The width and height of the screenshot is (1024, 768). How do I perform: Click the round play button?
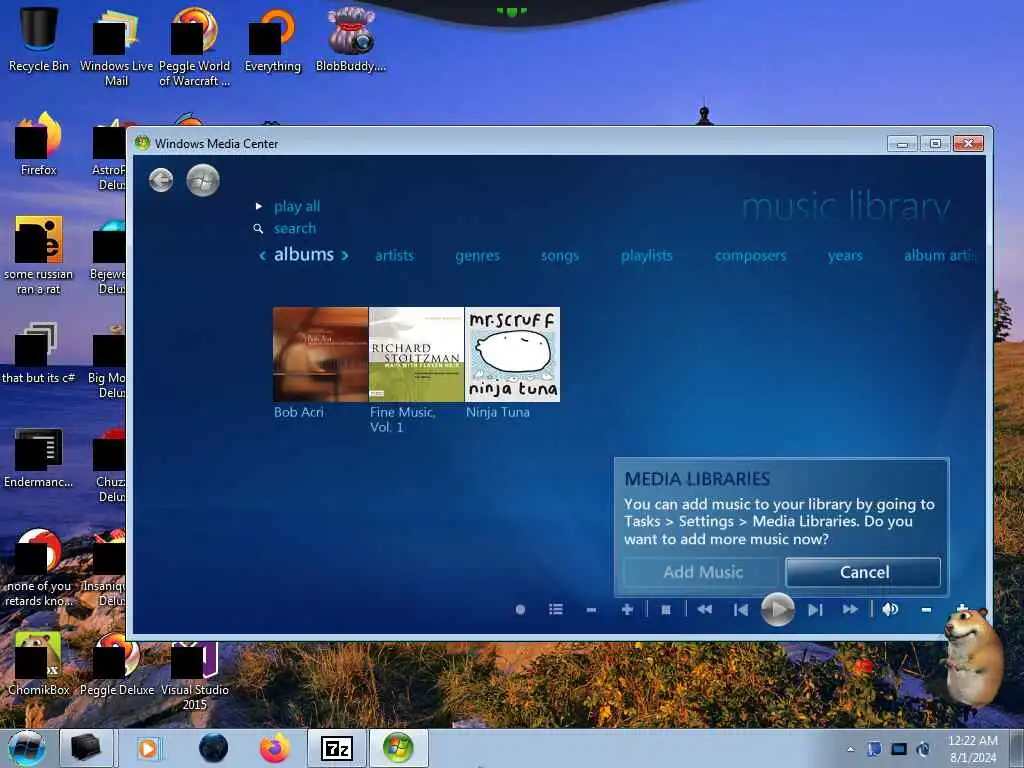point(778,610)
